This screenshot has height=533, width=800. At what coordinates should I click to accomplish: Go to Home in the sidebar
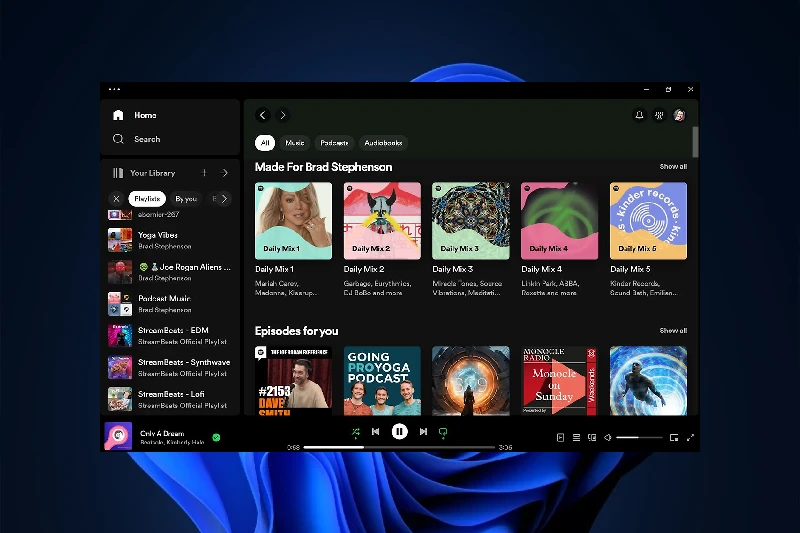pyautogui.click(x=135, y=115)
